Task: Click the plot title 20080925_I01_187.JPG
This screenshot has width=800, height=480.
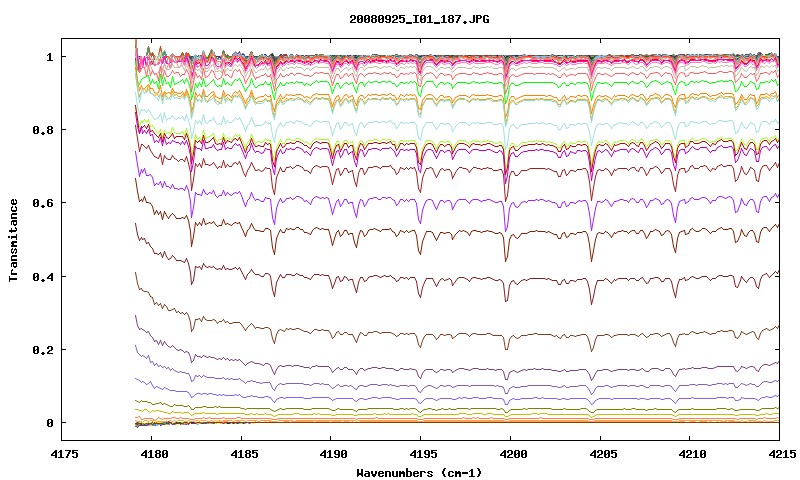Action: (419, 19)
